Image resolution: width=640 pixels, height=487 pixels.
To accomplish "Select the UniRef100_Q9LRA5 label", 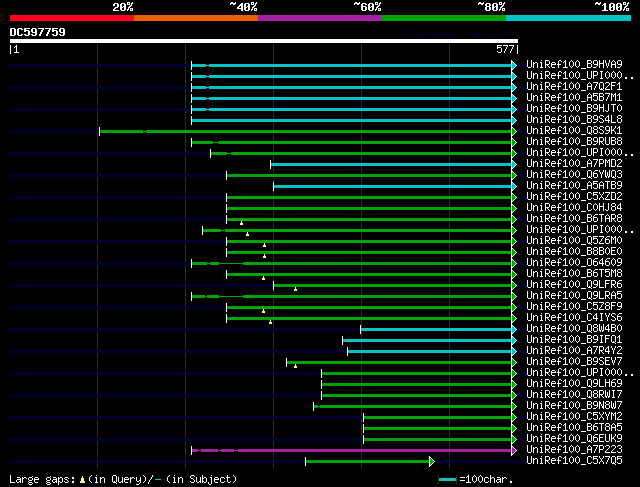I will (x=574, y=296).
